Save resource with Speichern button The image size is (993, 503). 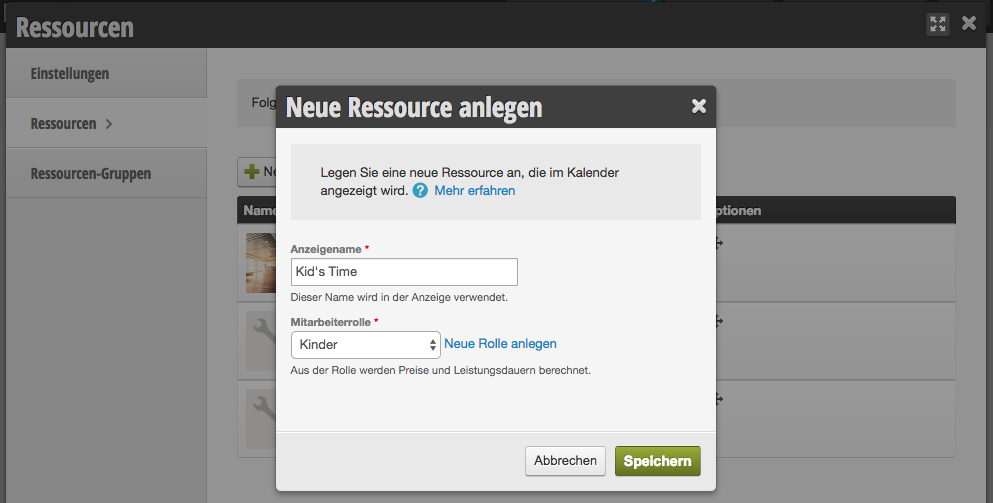(x=657, y=461)
